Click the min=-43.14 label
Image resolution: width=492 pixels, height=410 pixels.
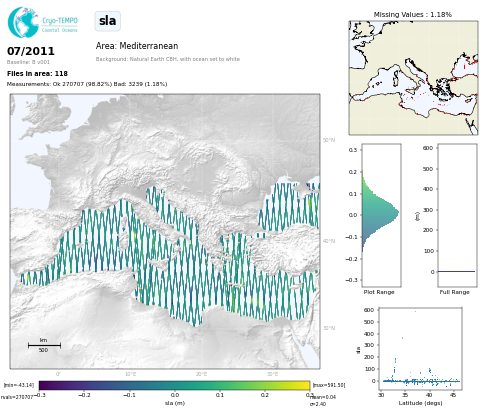pyautogui.click(x=19, y=385)
